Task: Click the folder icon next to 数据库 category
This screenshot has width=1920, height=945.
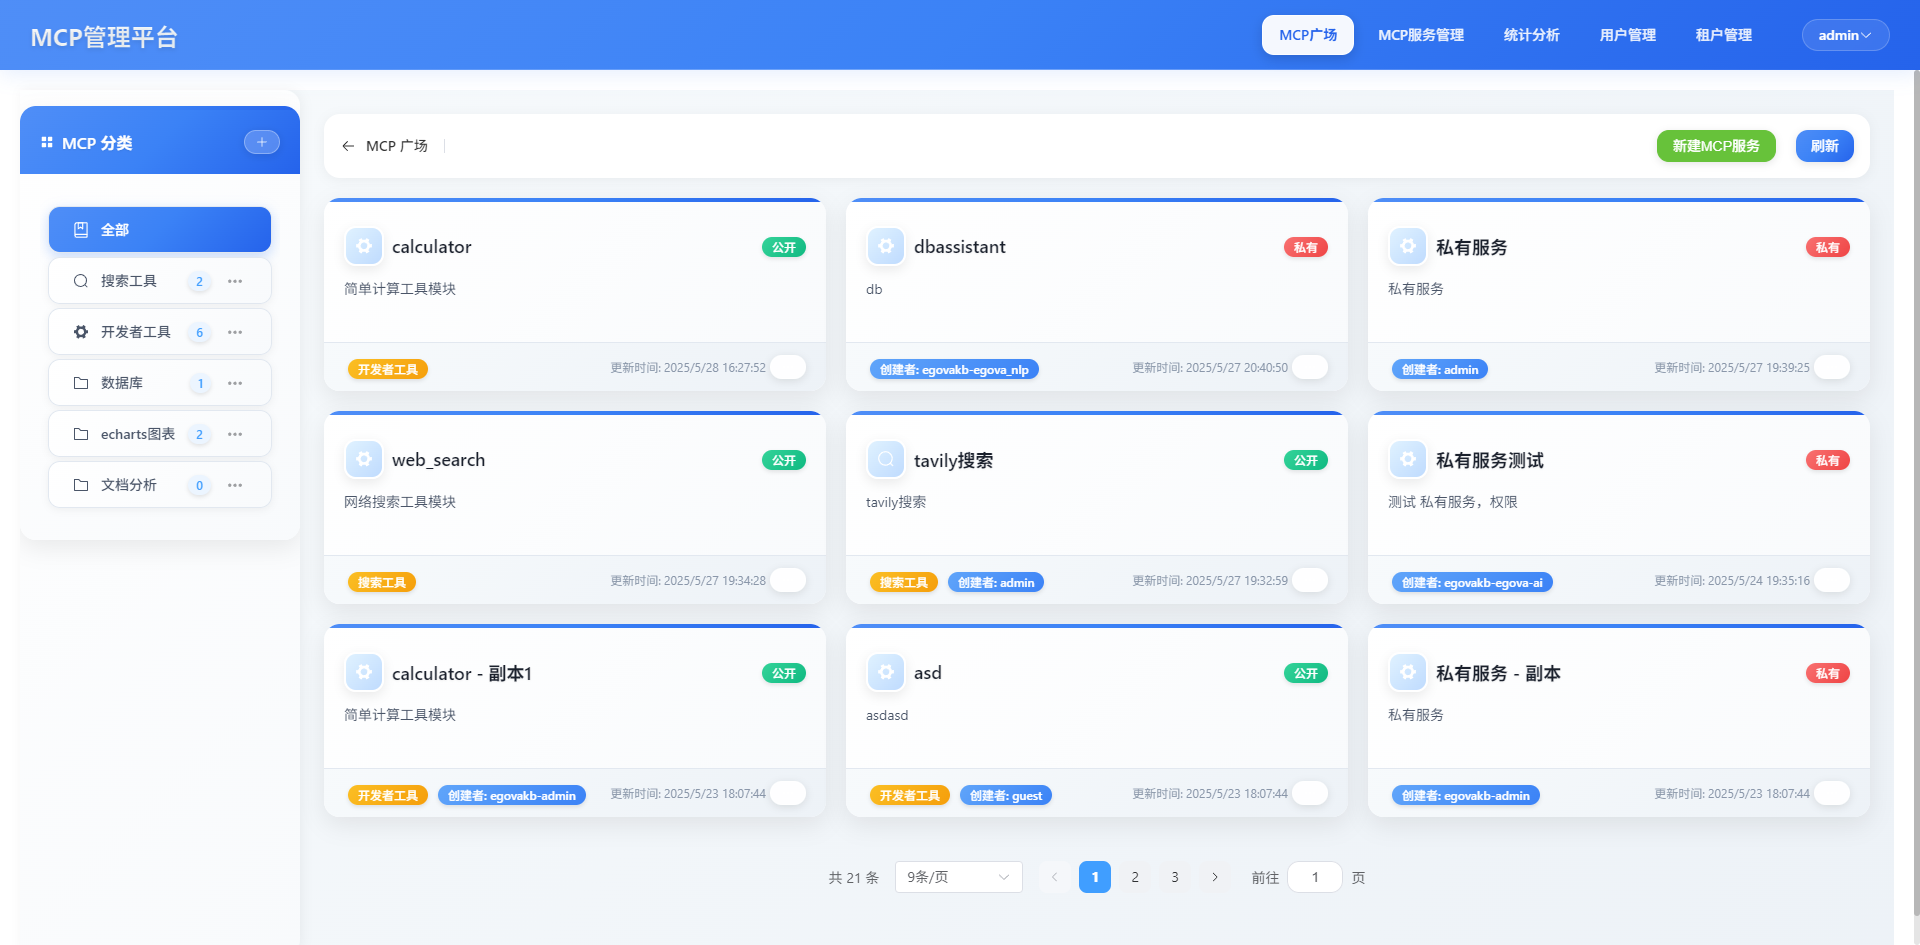Action: [x=82, y=383]
